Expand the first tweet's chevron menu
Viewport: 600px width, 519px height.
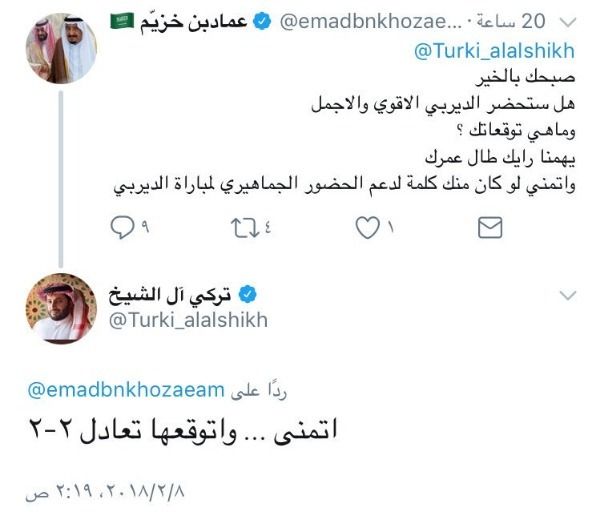click(567, 22)
